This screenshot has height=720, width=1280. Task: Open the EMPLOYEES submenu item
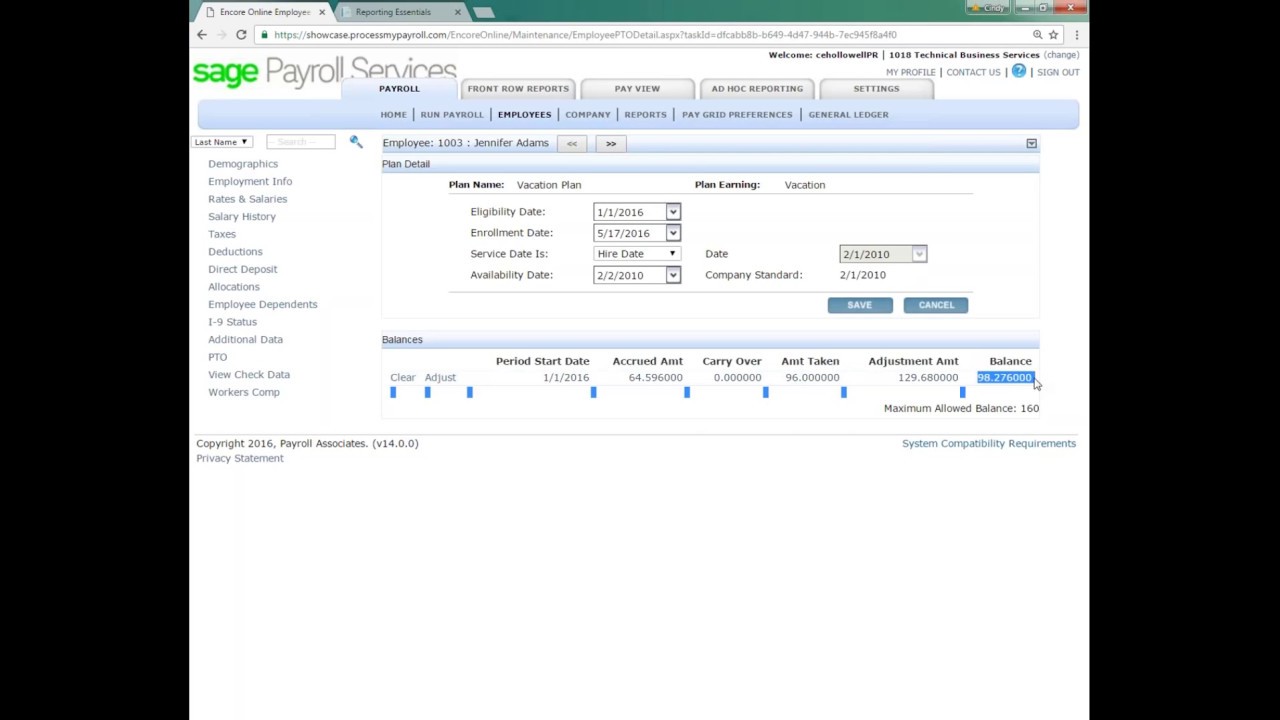[x=524, y=114]
